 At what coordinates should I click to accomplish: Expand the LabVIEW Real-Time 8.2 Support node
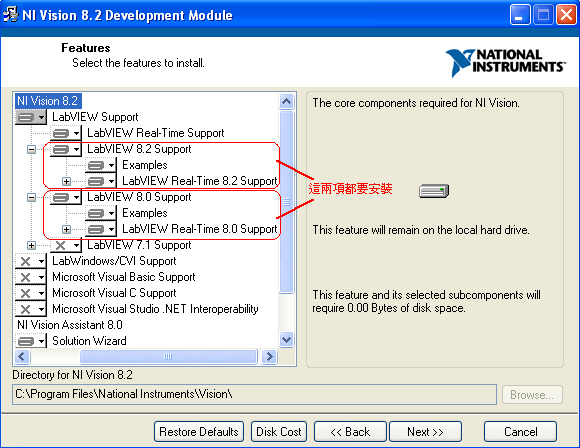click(67, 181)
